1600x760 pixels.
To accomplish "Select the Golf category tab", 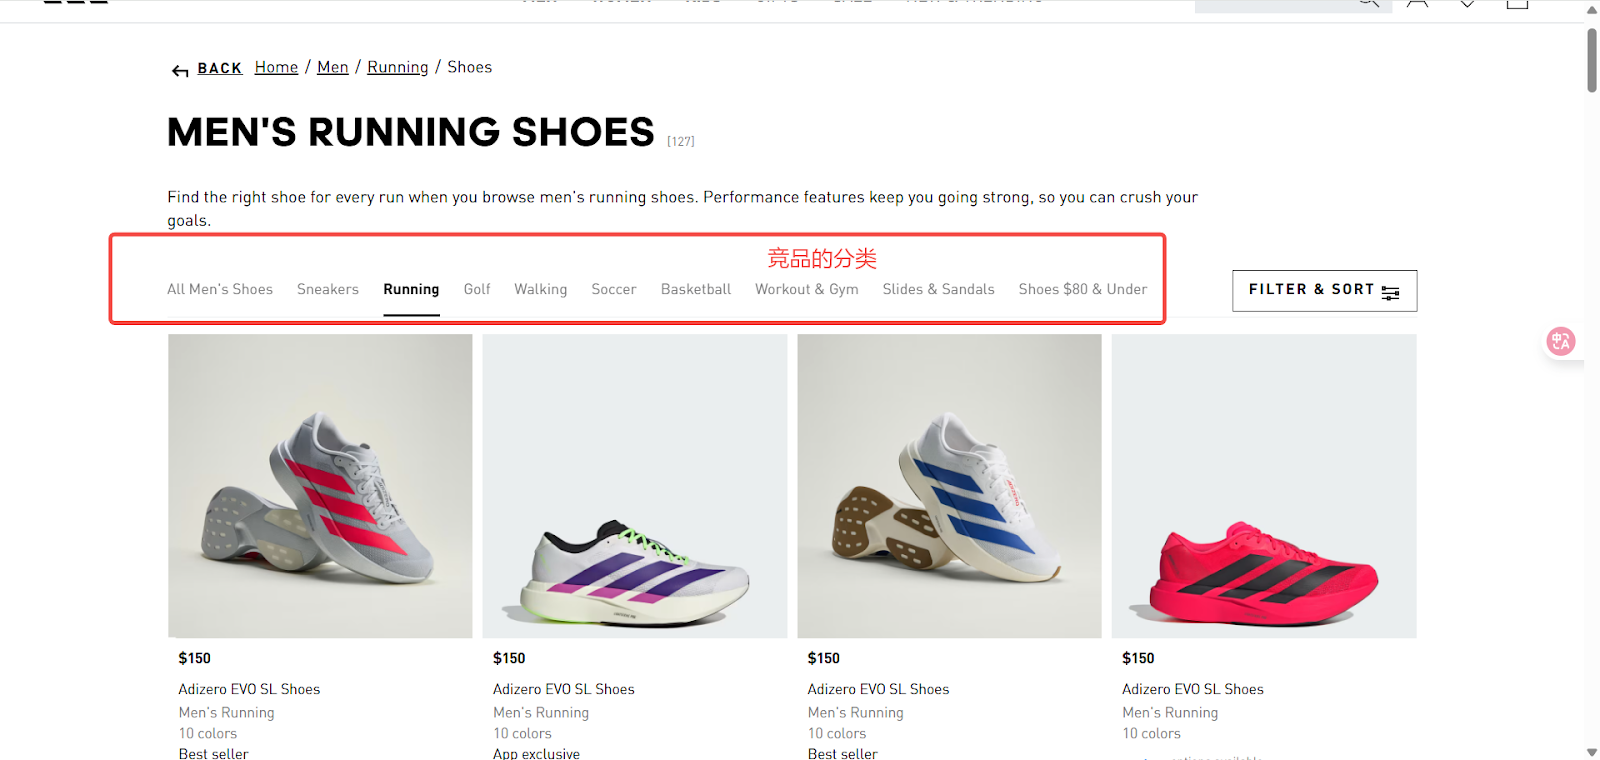I will [x=477, y=289].
